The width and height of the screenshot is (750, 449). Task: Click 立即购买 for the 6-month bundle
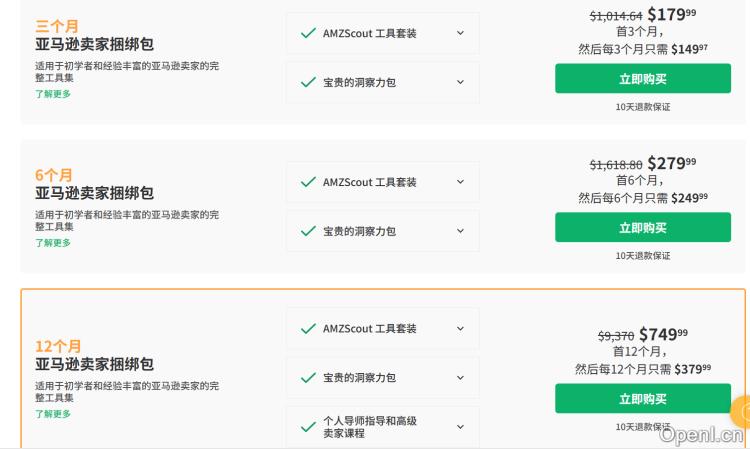click(x=643, y=228)
